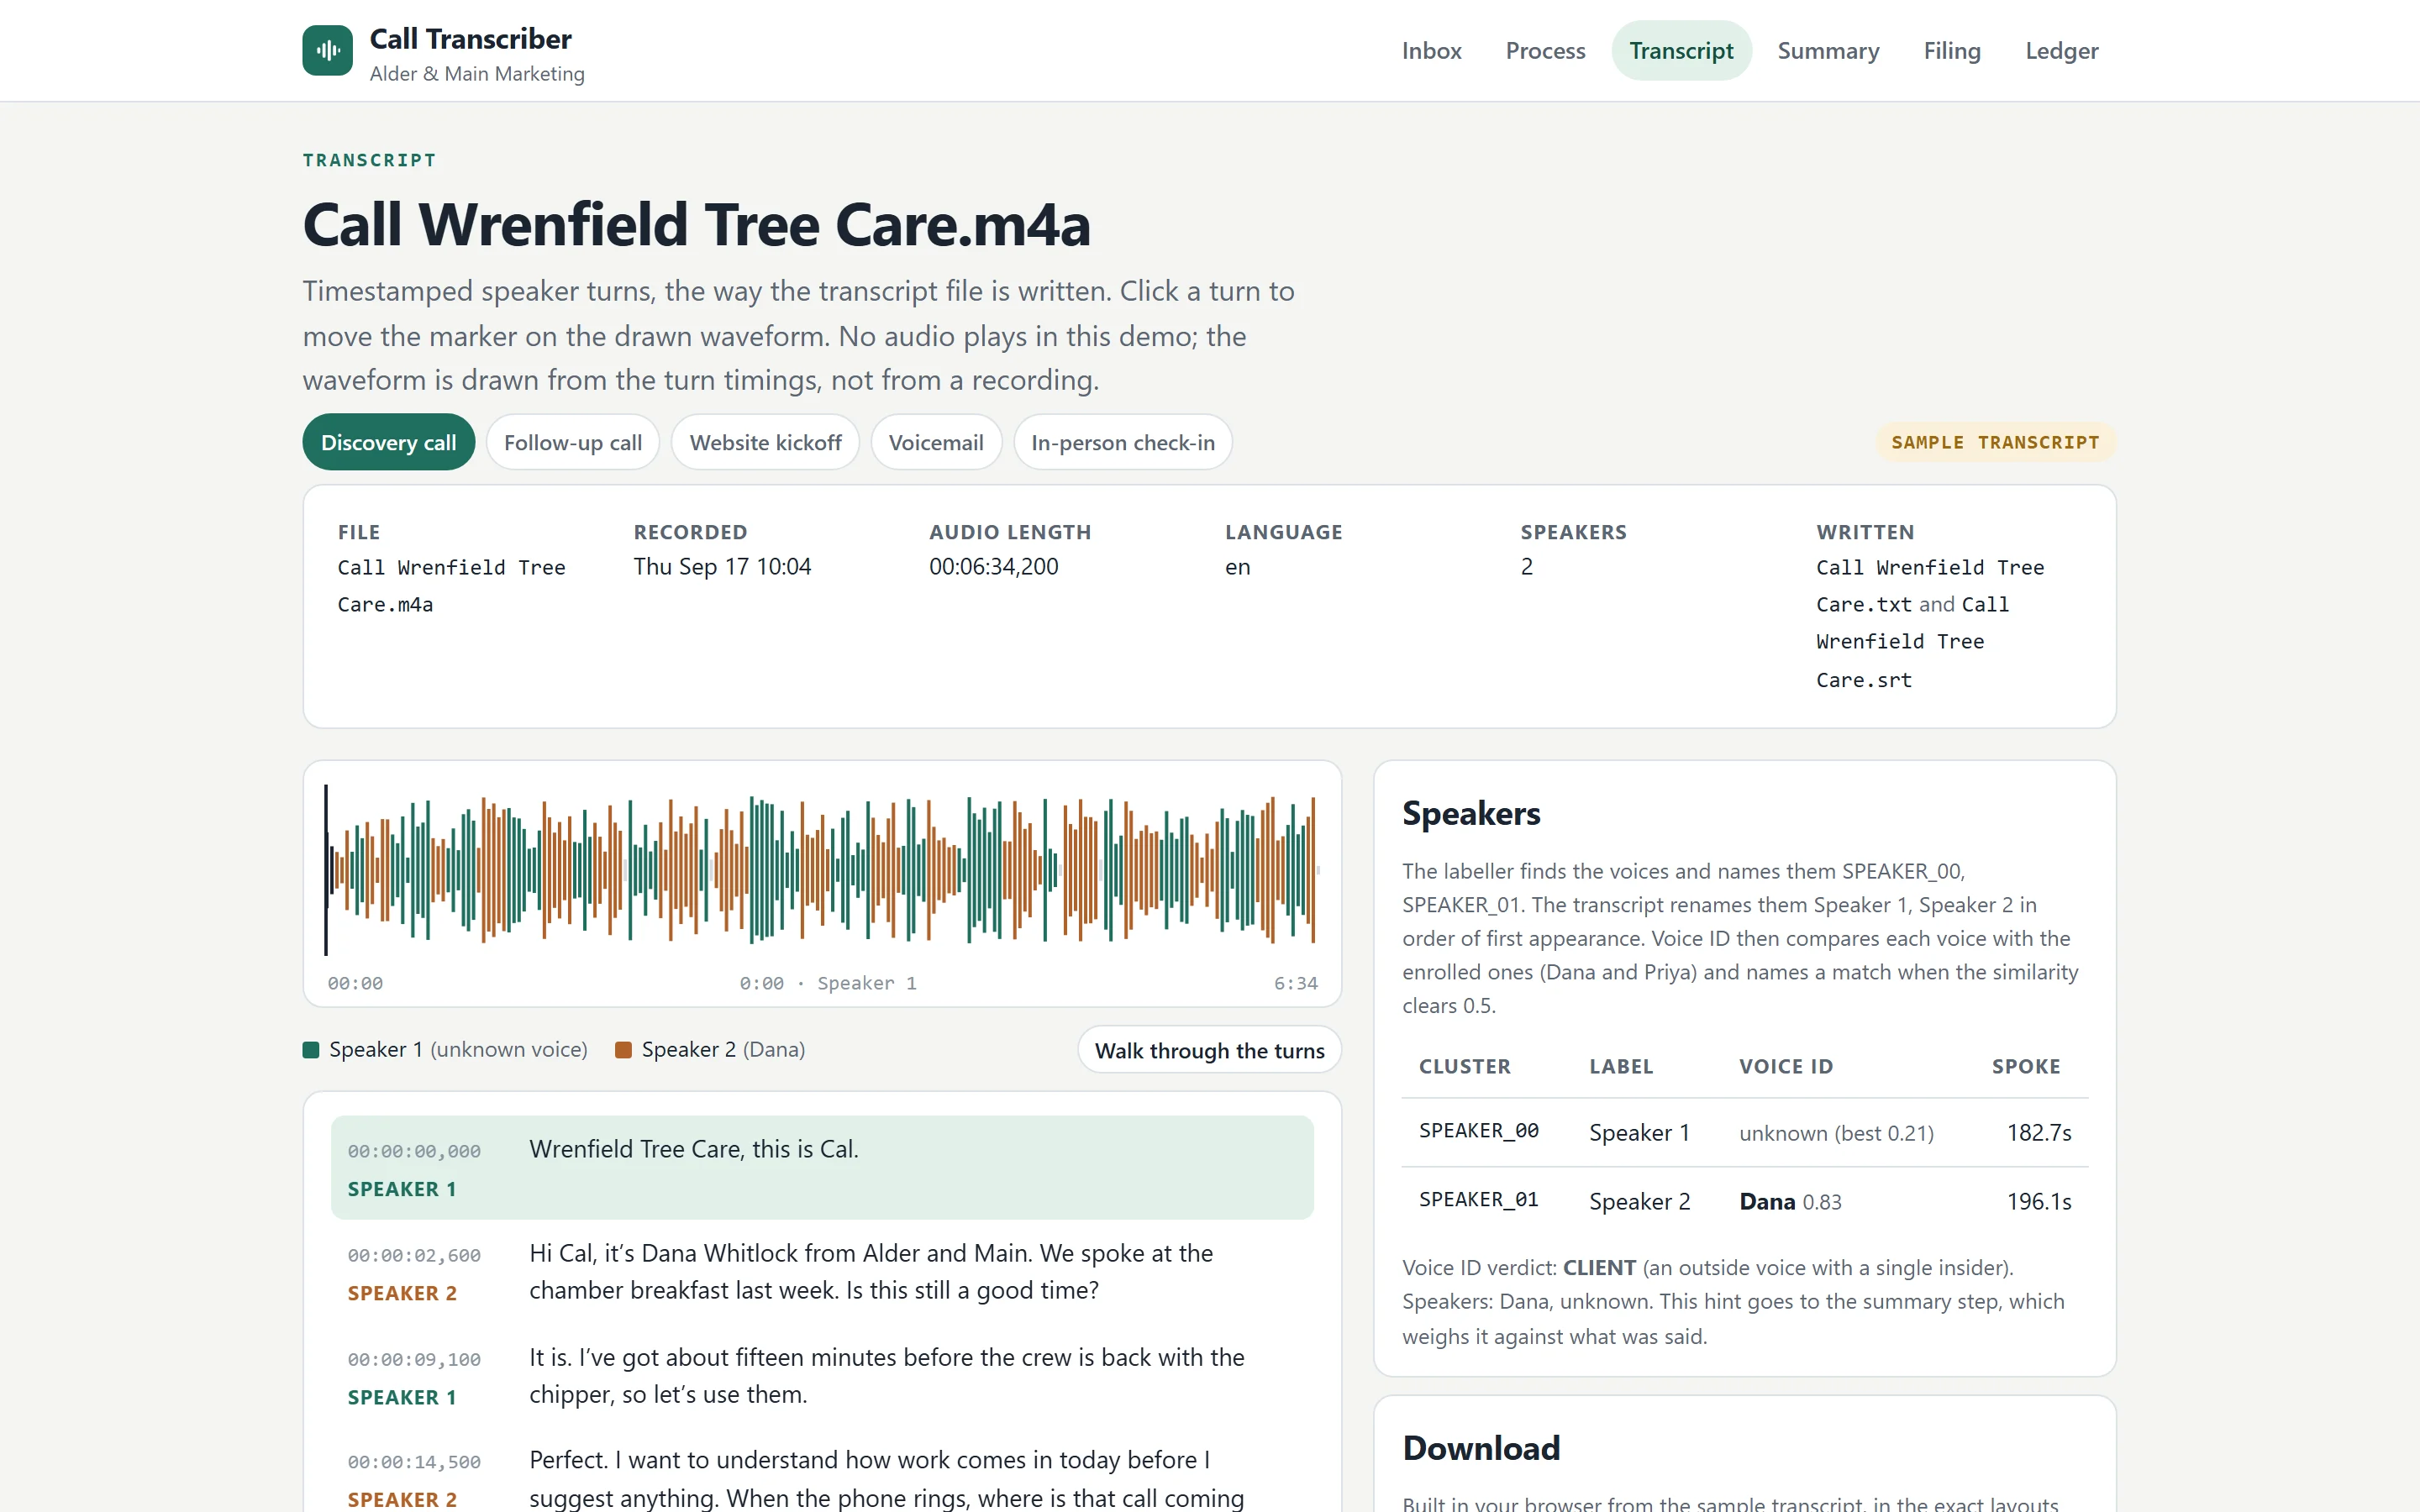The height and width of the screenshot is (1512, 2420).
Task: Select the turn starting 'It is. I've got about fifteen'
Action: tap(822, 1375)
